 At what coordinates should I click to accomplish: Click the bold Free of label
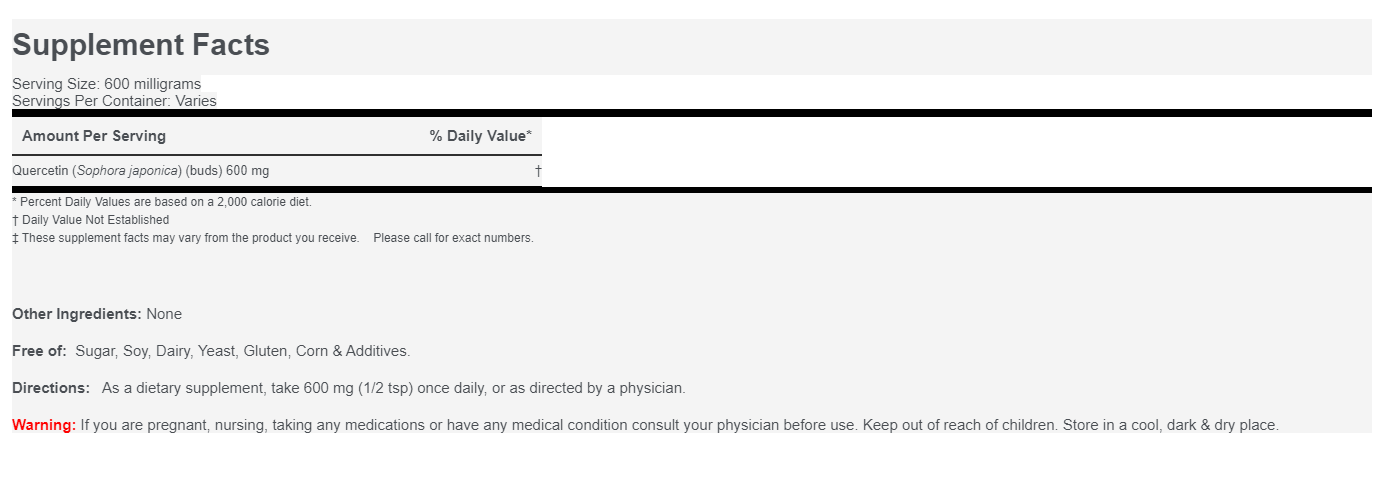point(39,351)
